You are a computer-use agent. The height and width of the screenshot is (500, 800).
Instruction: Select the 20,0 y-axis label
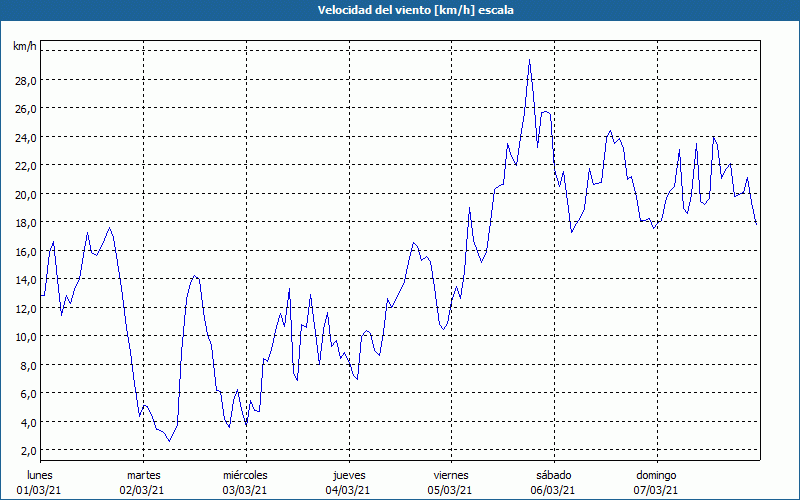[26, 194]
